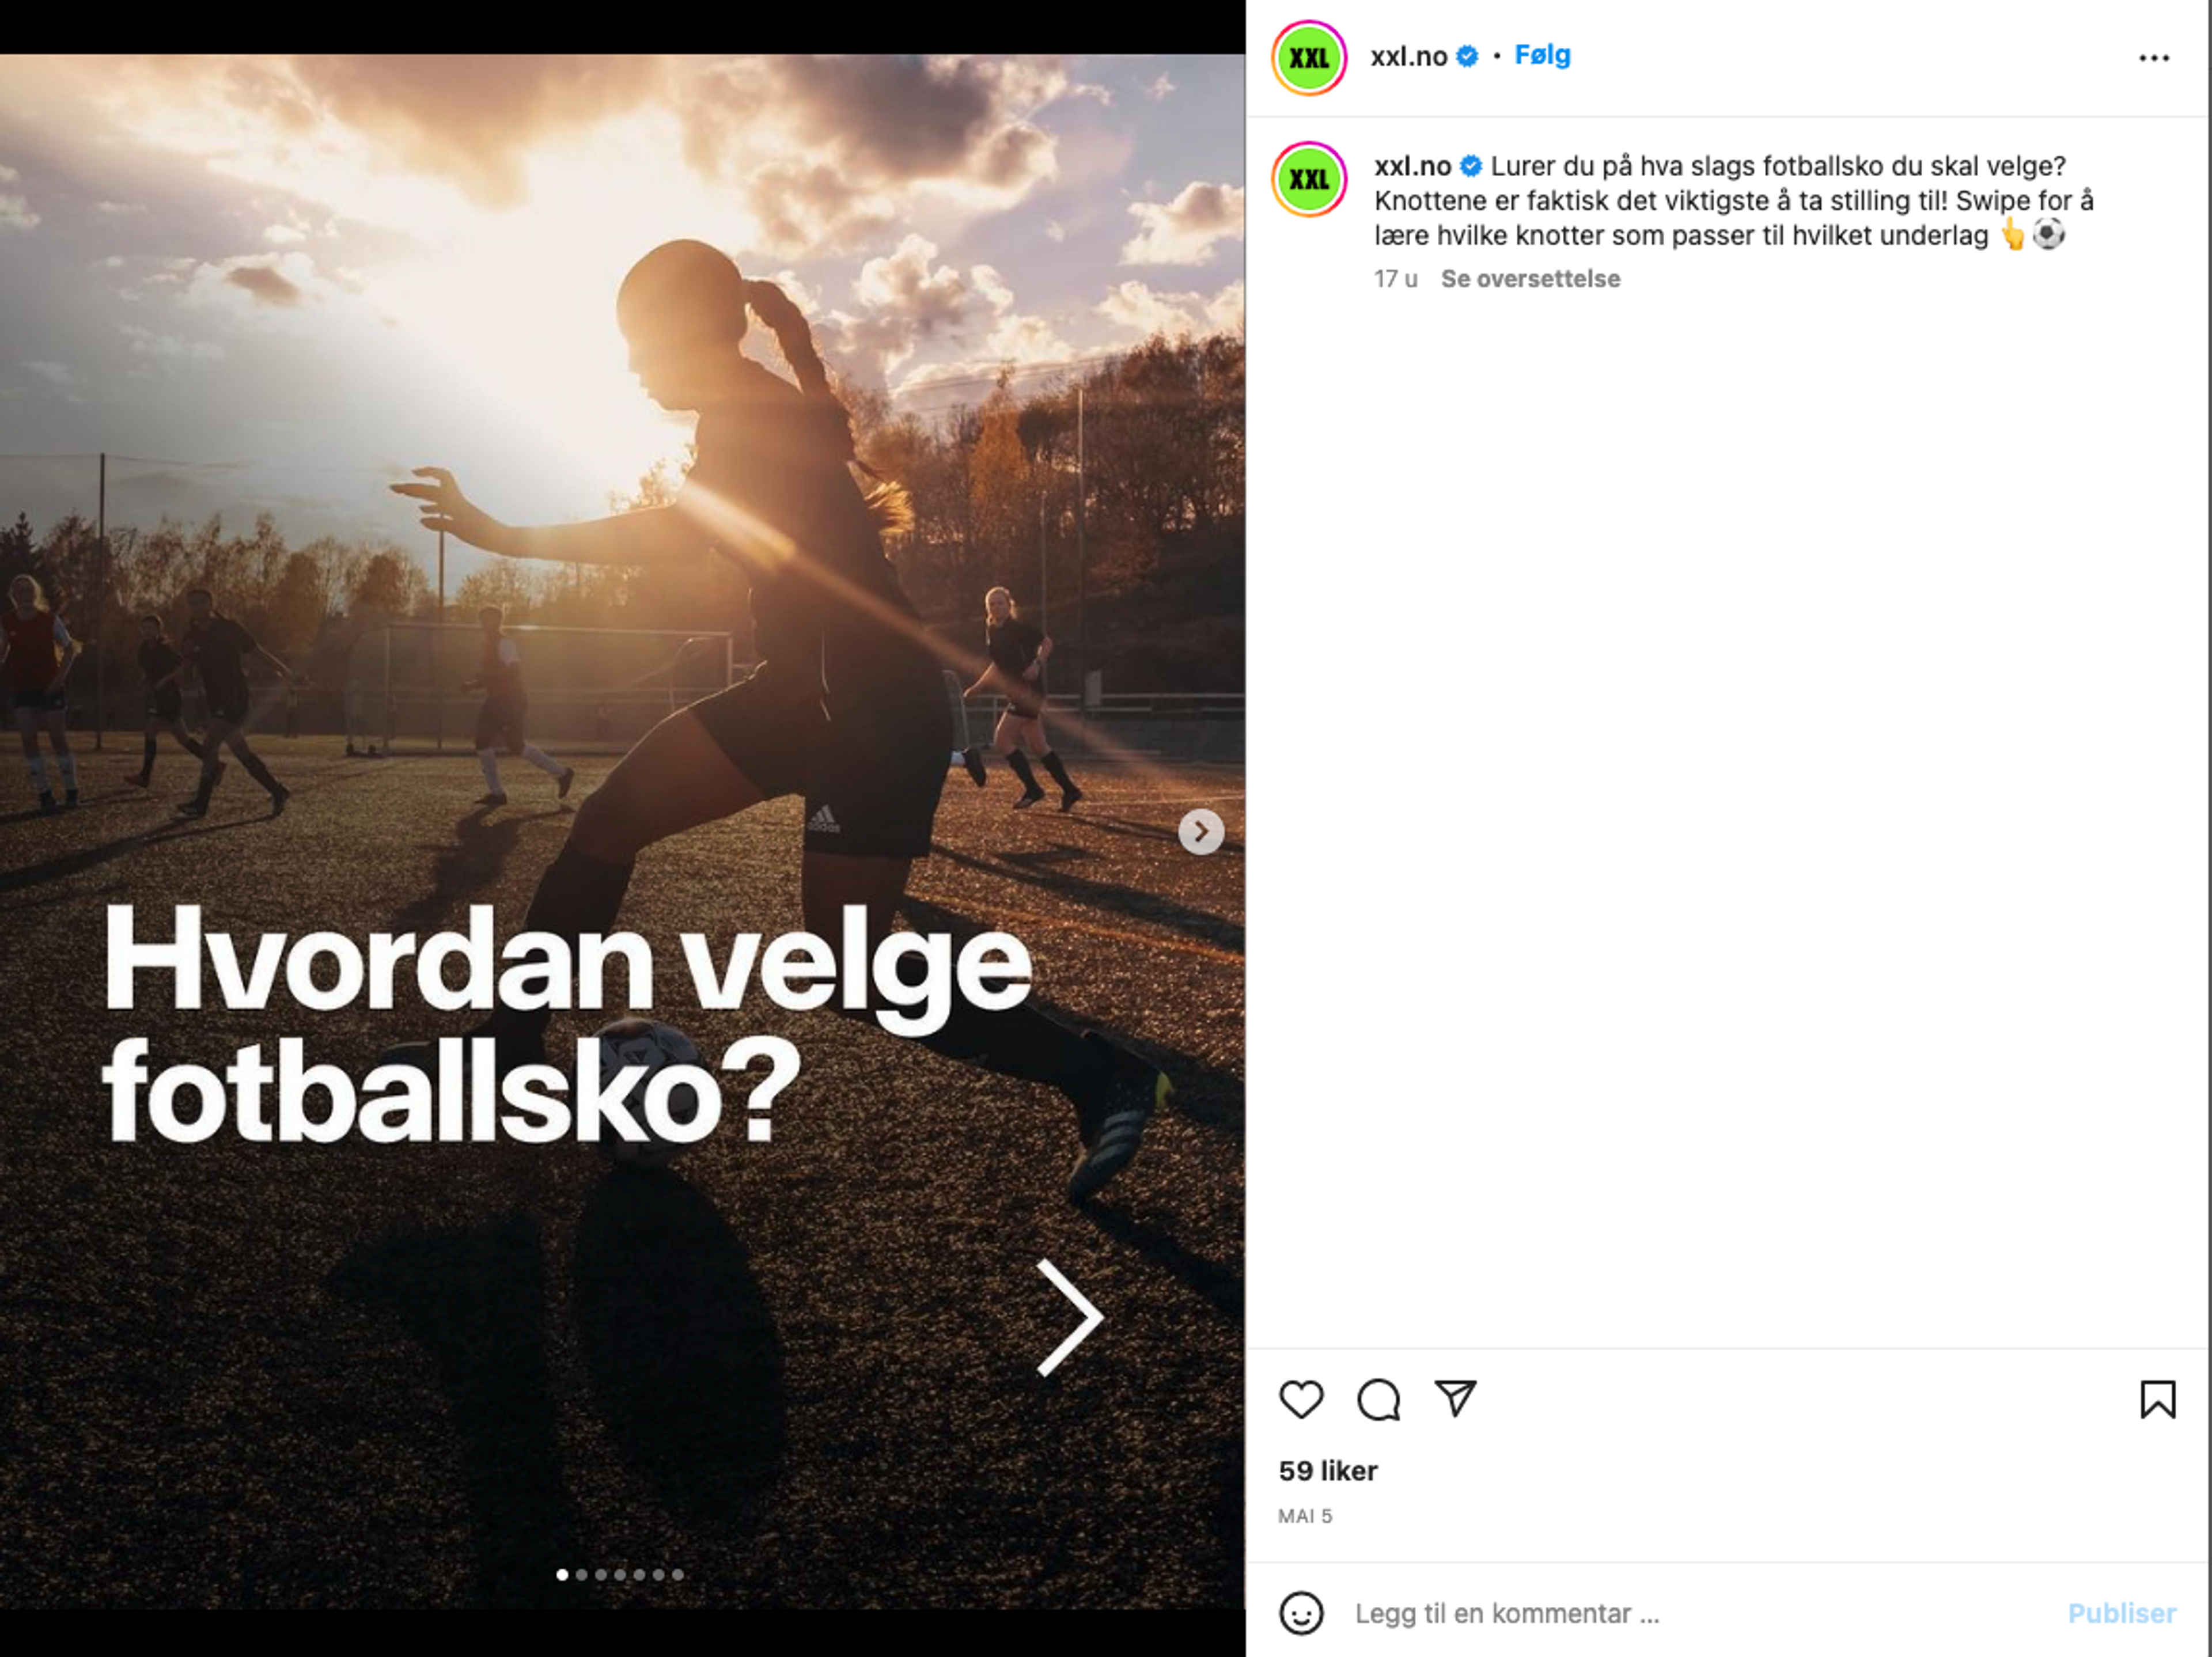Image resolution: width=2212 pixels, height=1657 pixels.
Task: Save post with the bookmark icon
Action: point(2157,1399)
